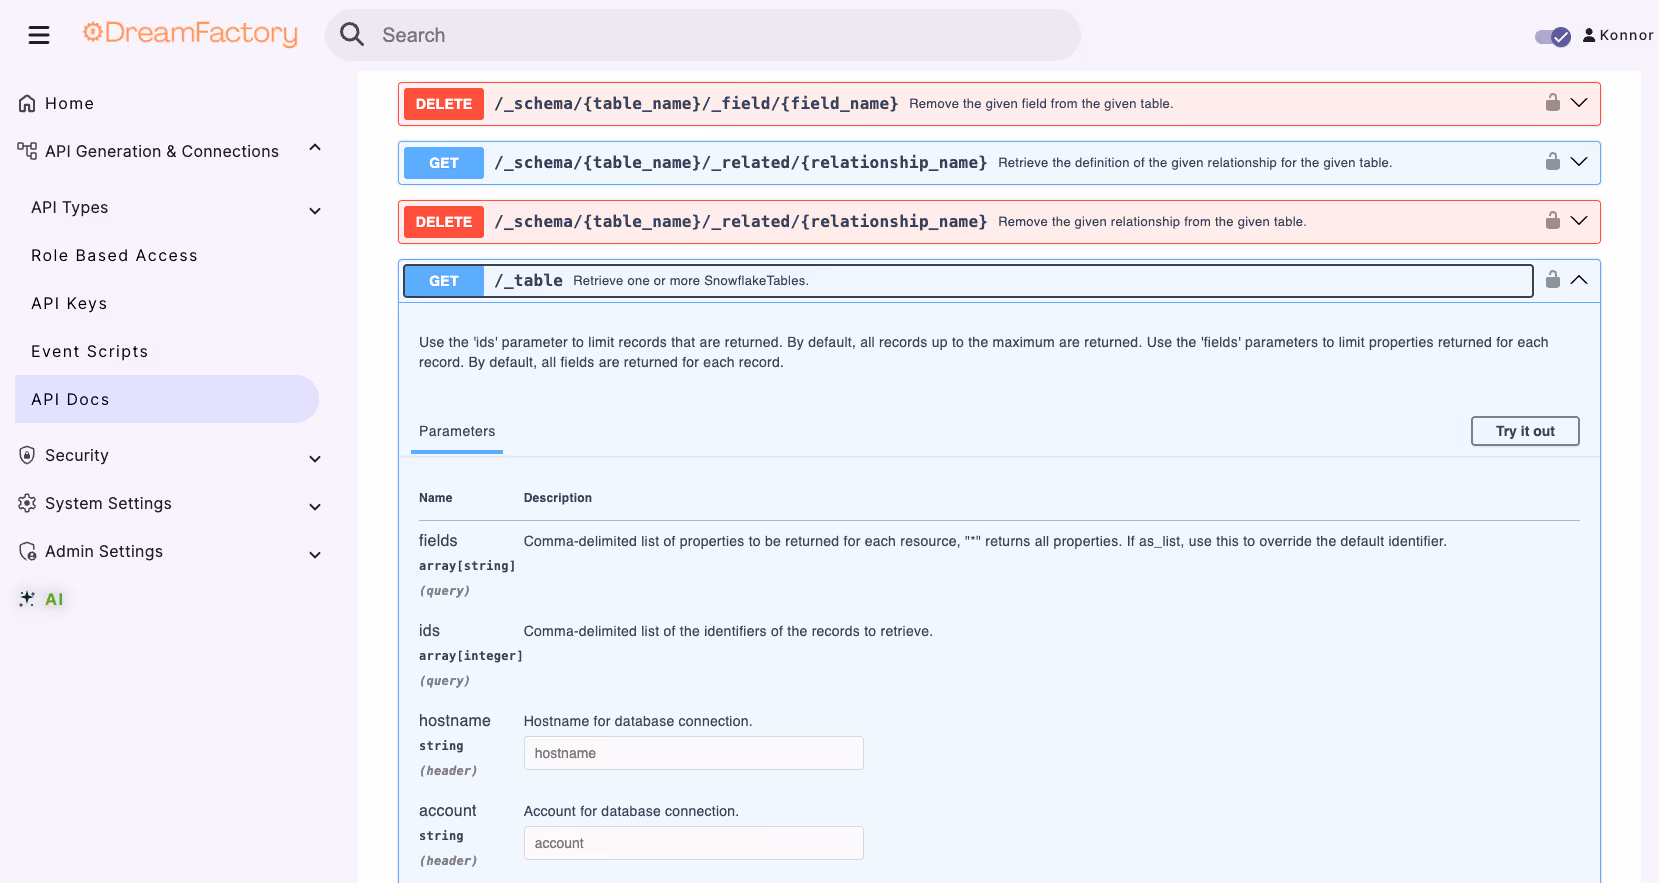The width and height of the screenshot is (1659, 883).
Task: Click 'Retrieve one or more SnowflakeTables.' text
Action: [x=691, y=281]
